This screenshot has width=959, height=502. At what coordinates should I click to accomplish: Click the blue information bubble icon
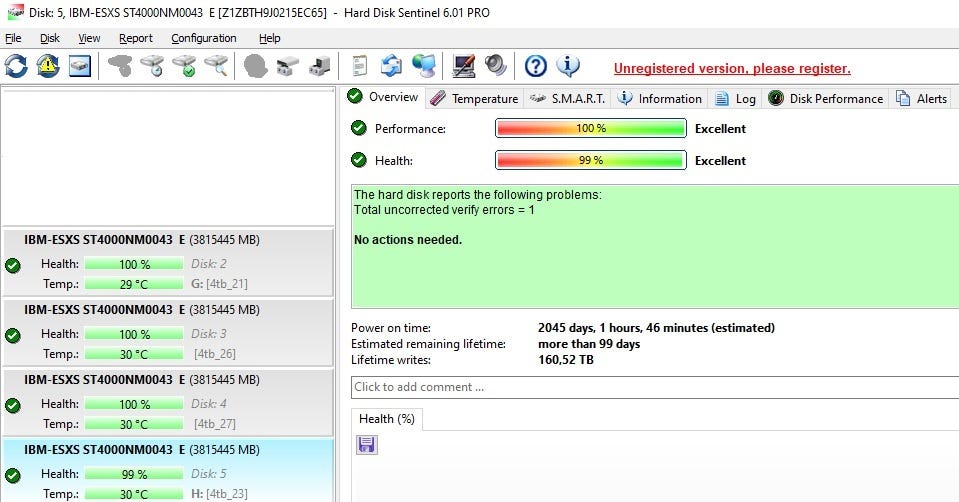click(568, 65)
